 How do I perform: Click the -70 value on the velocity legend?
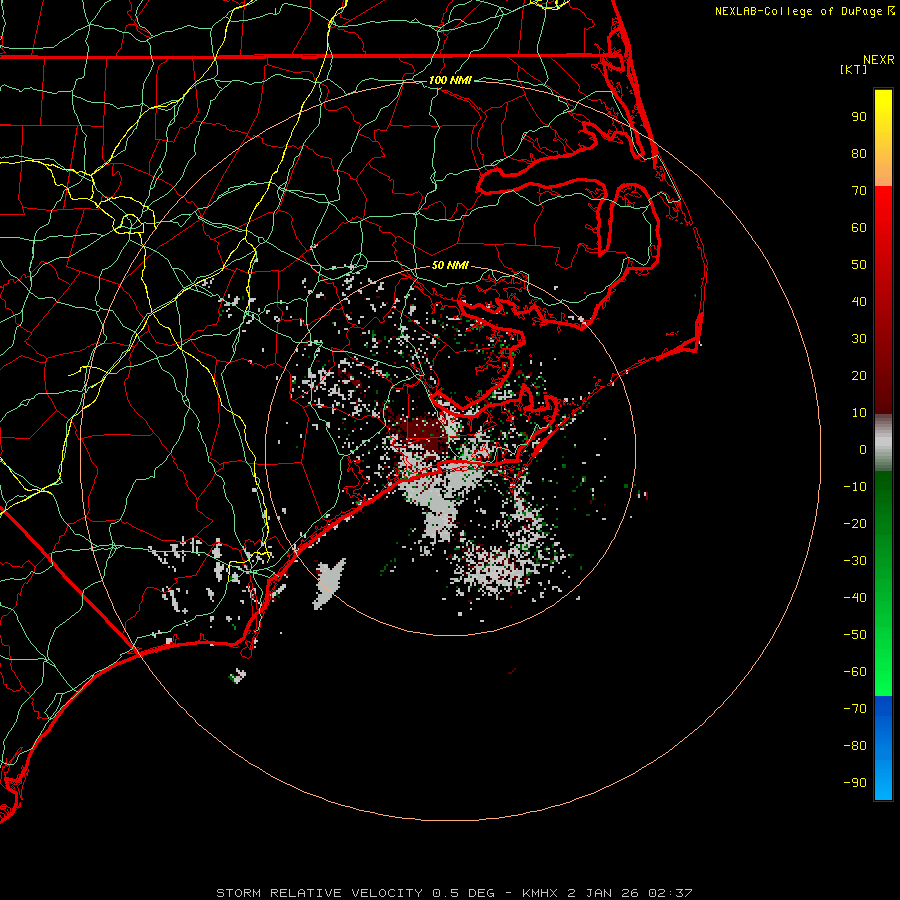[855, 709]
